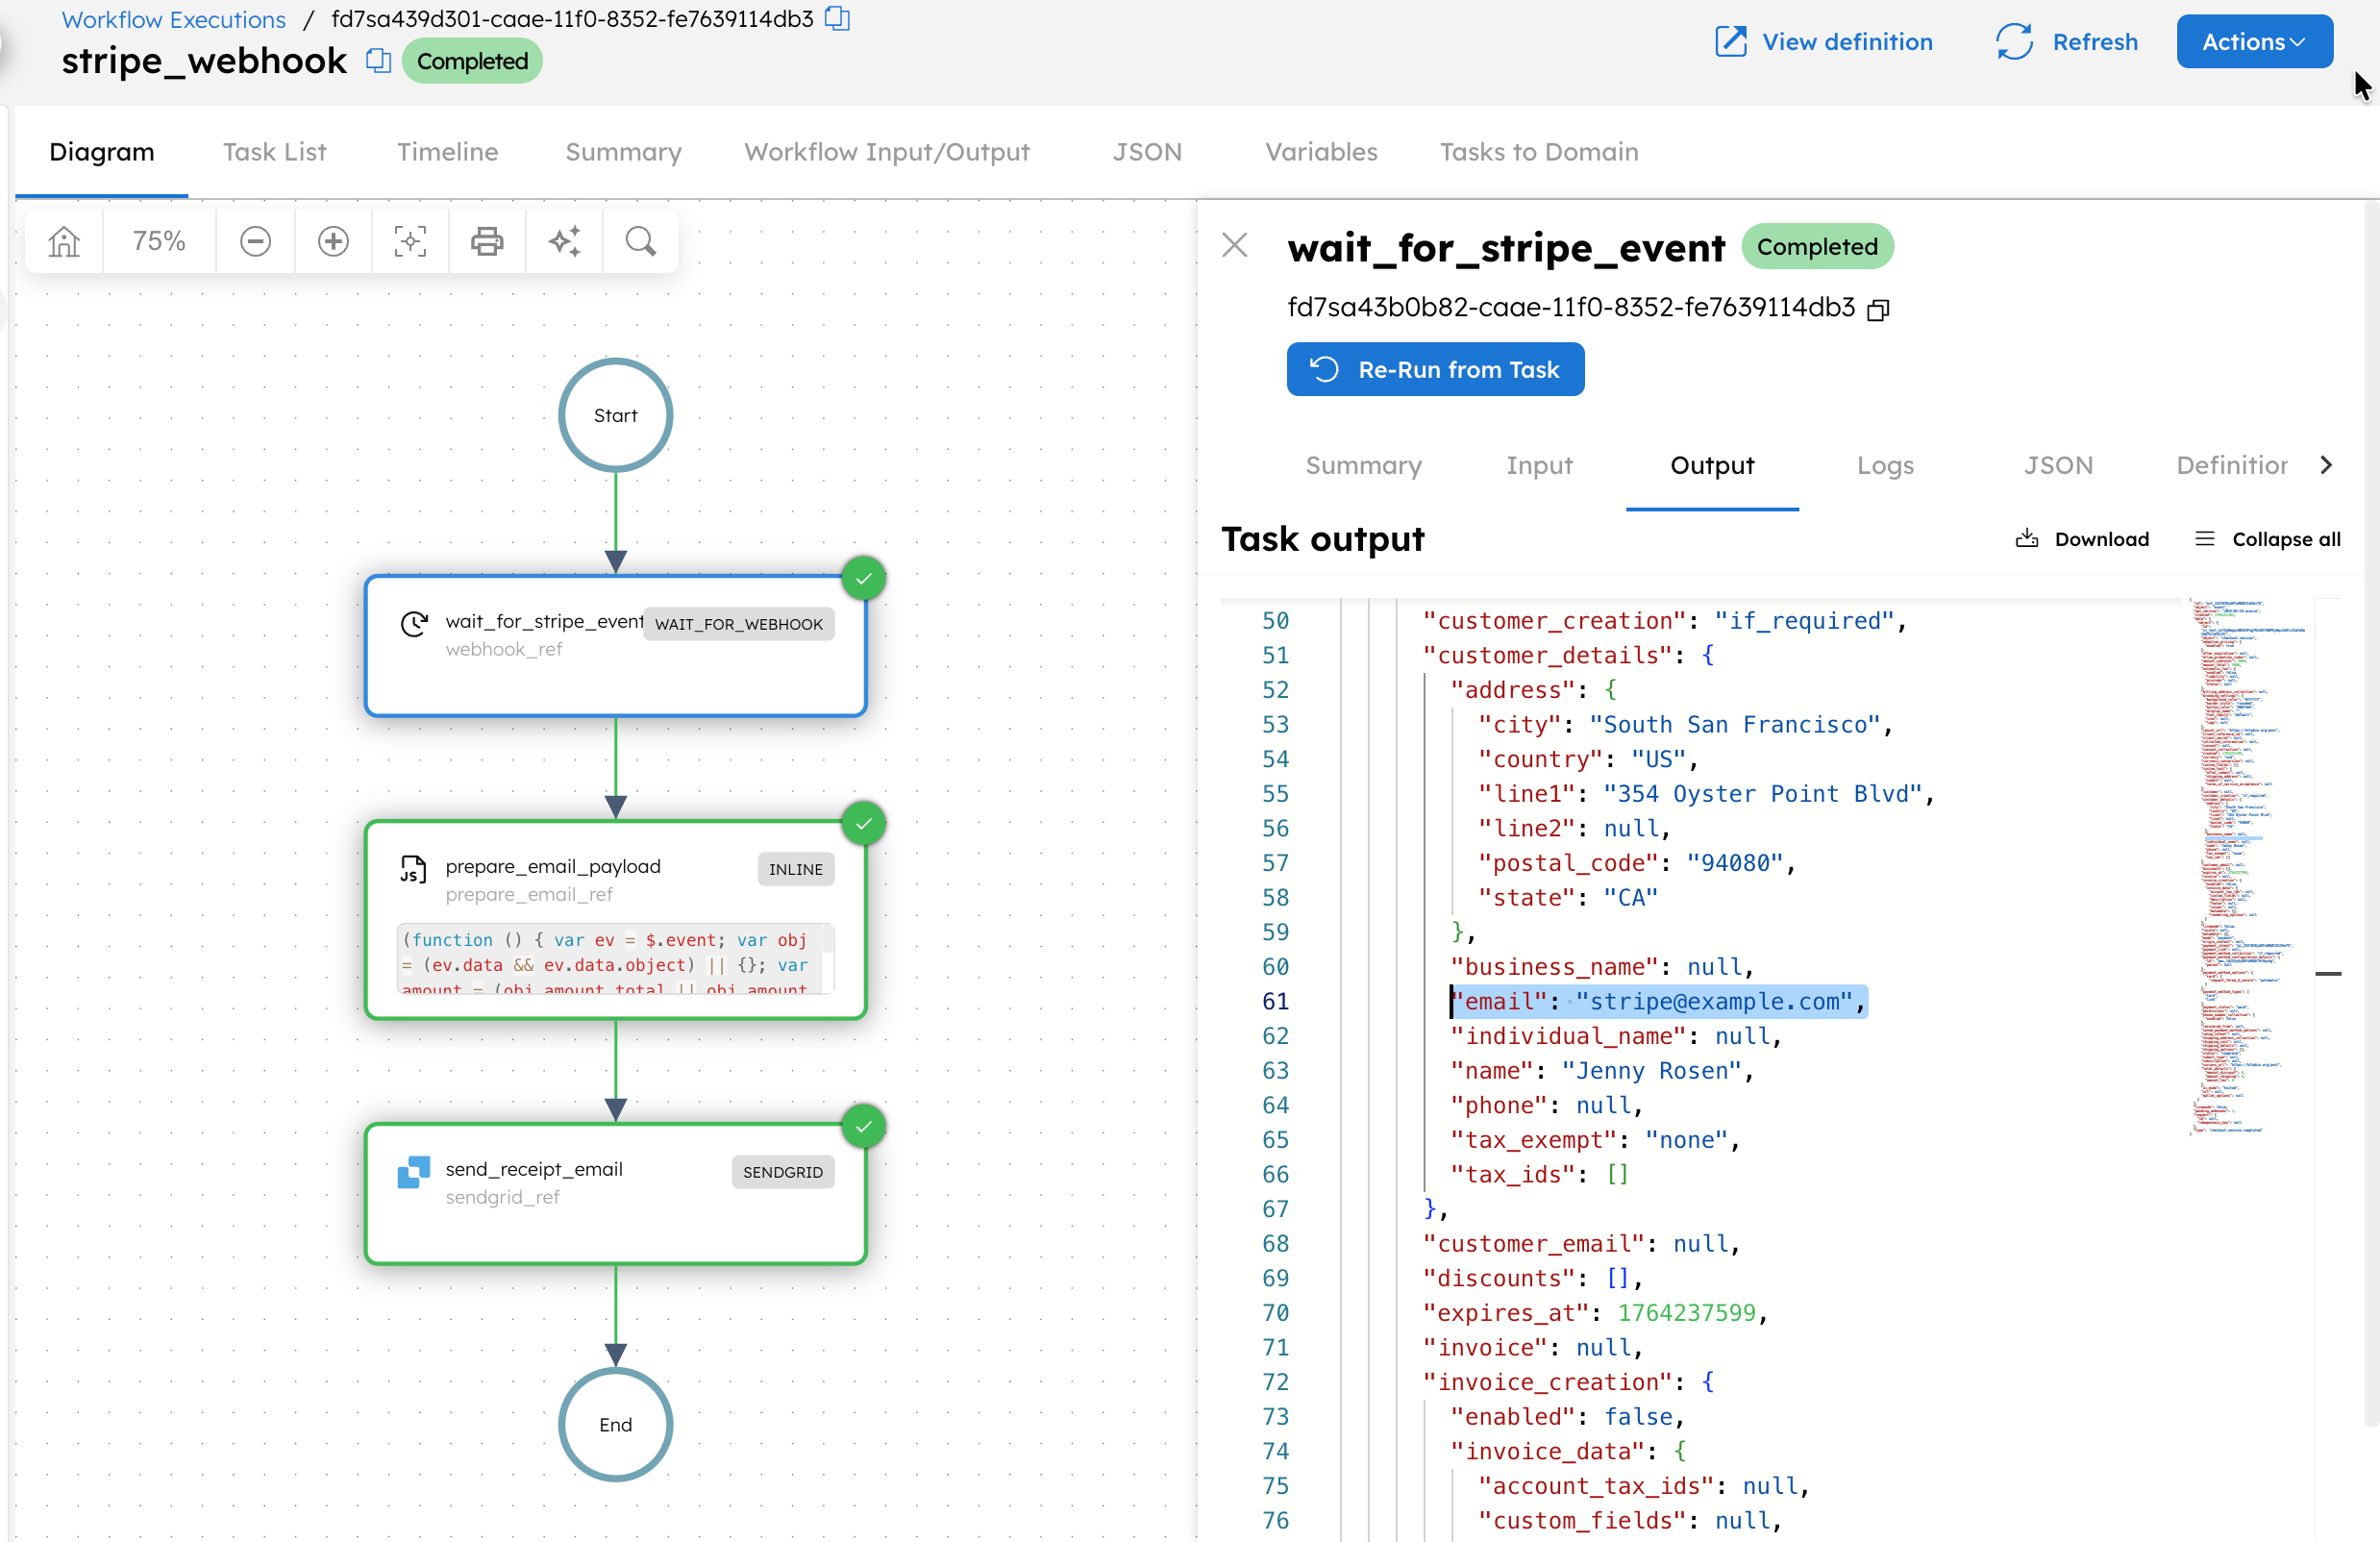Open the Logs tab in the task panel

1885,464
